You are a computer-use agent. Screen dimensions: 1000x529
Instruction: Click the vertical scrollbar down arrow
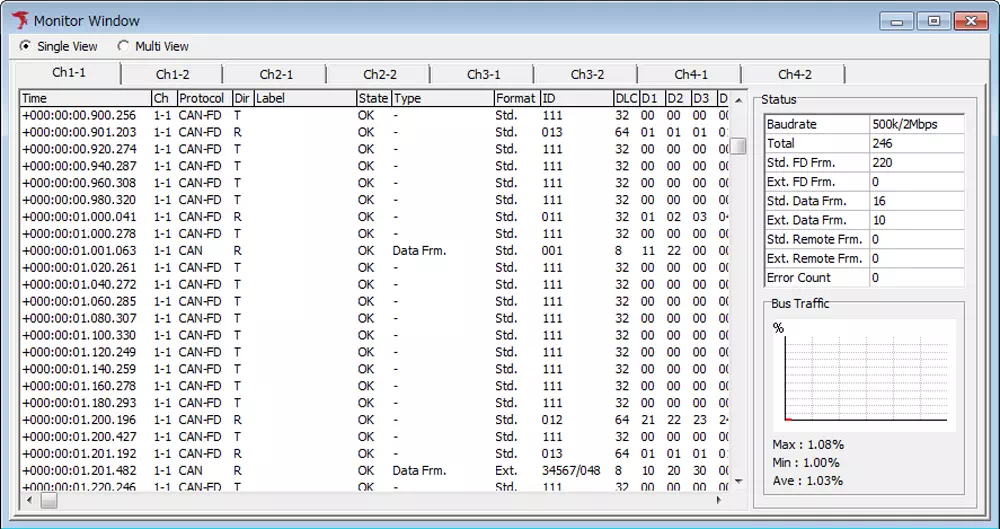pyautogui.click(x=738, y=481)
